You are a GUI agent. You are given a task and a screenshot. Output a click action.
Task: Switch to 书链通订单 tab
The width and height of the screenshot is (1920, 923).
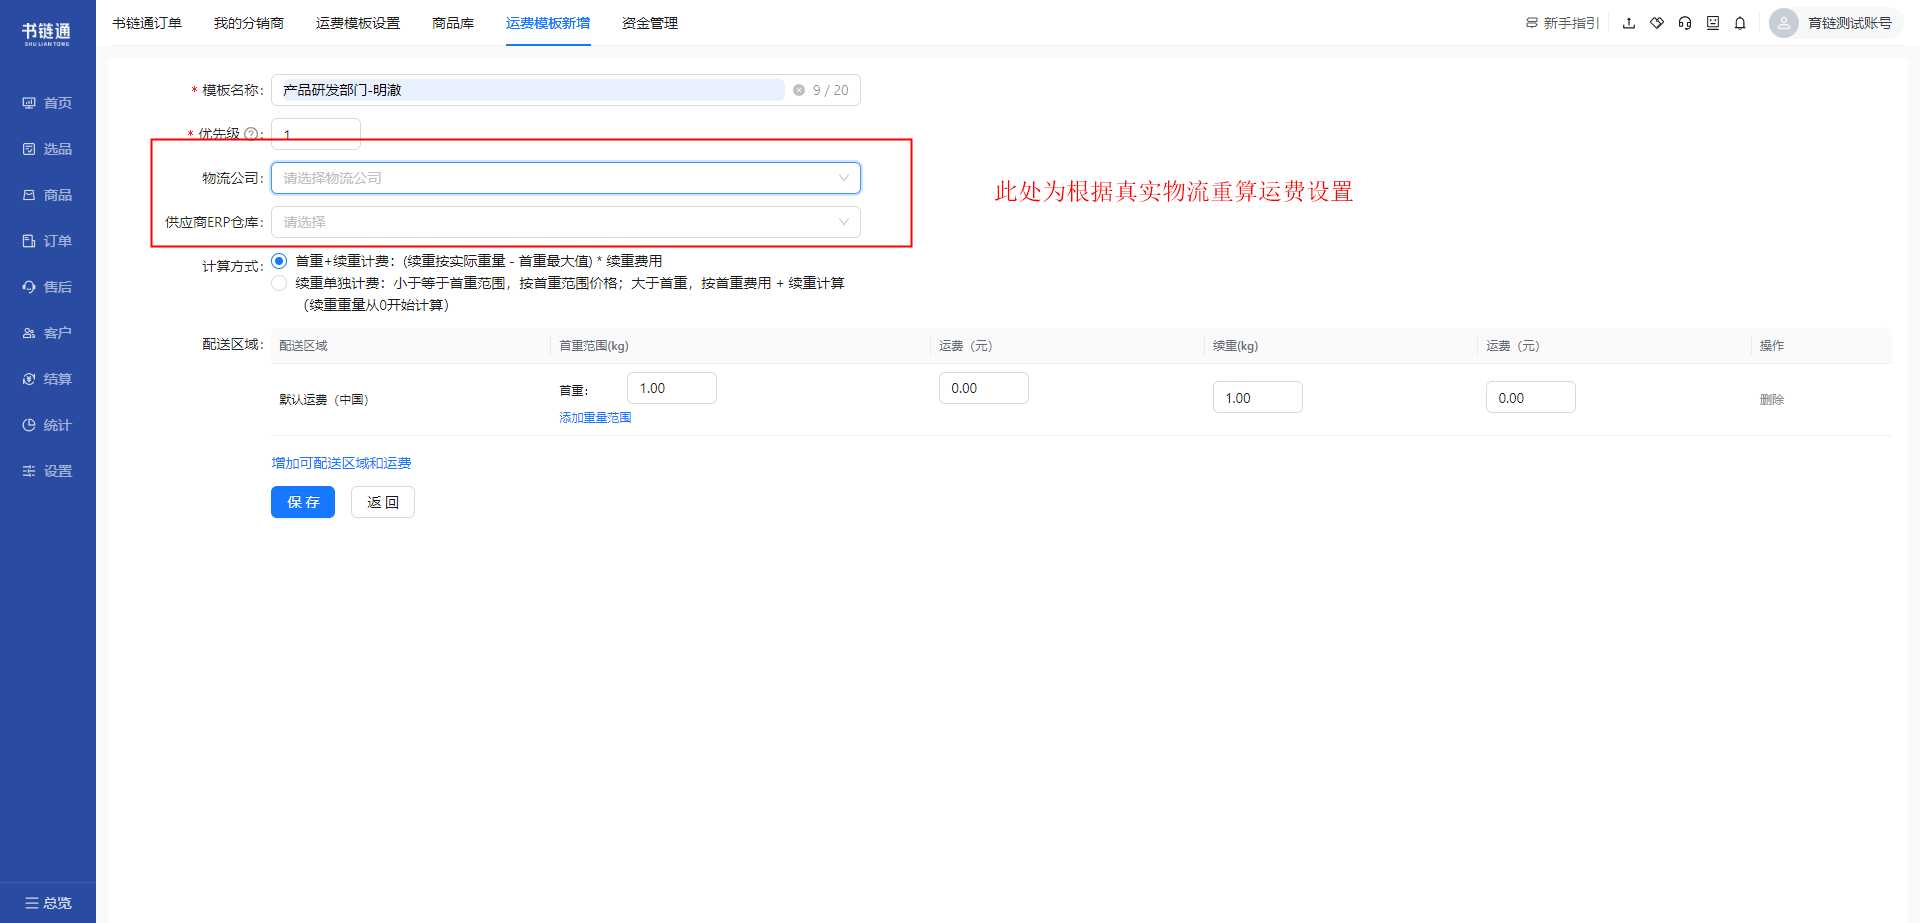coord(147,23)
